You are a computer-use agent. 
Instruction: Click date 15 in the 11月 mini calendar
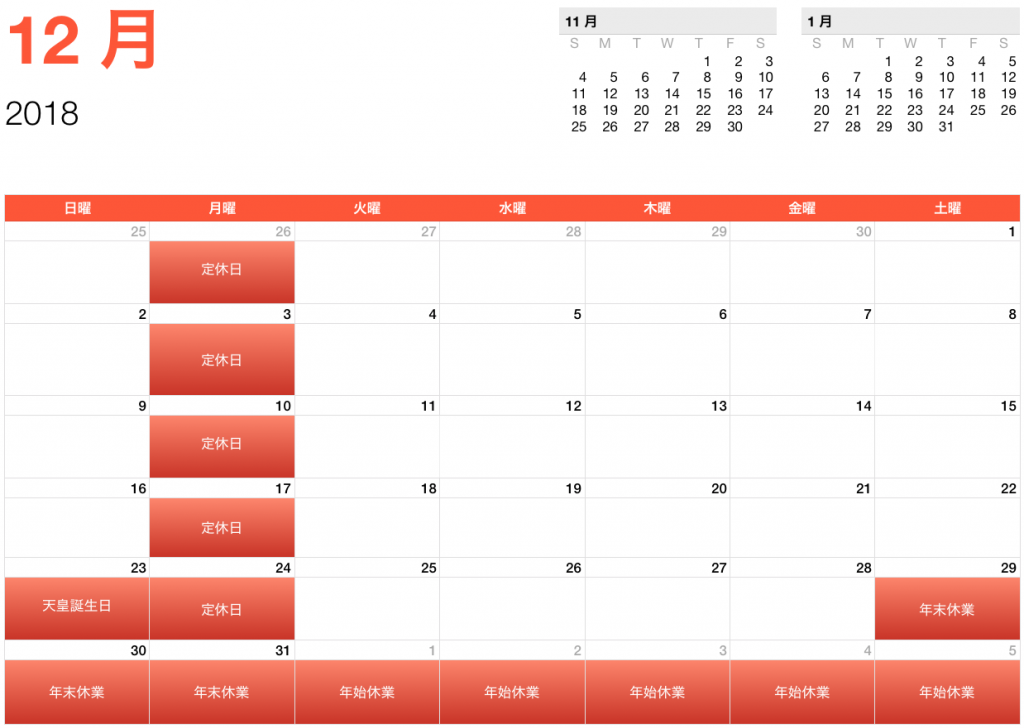pos(703,94)
